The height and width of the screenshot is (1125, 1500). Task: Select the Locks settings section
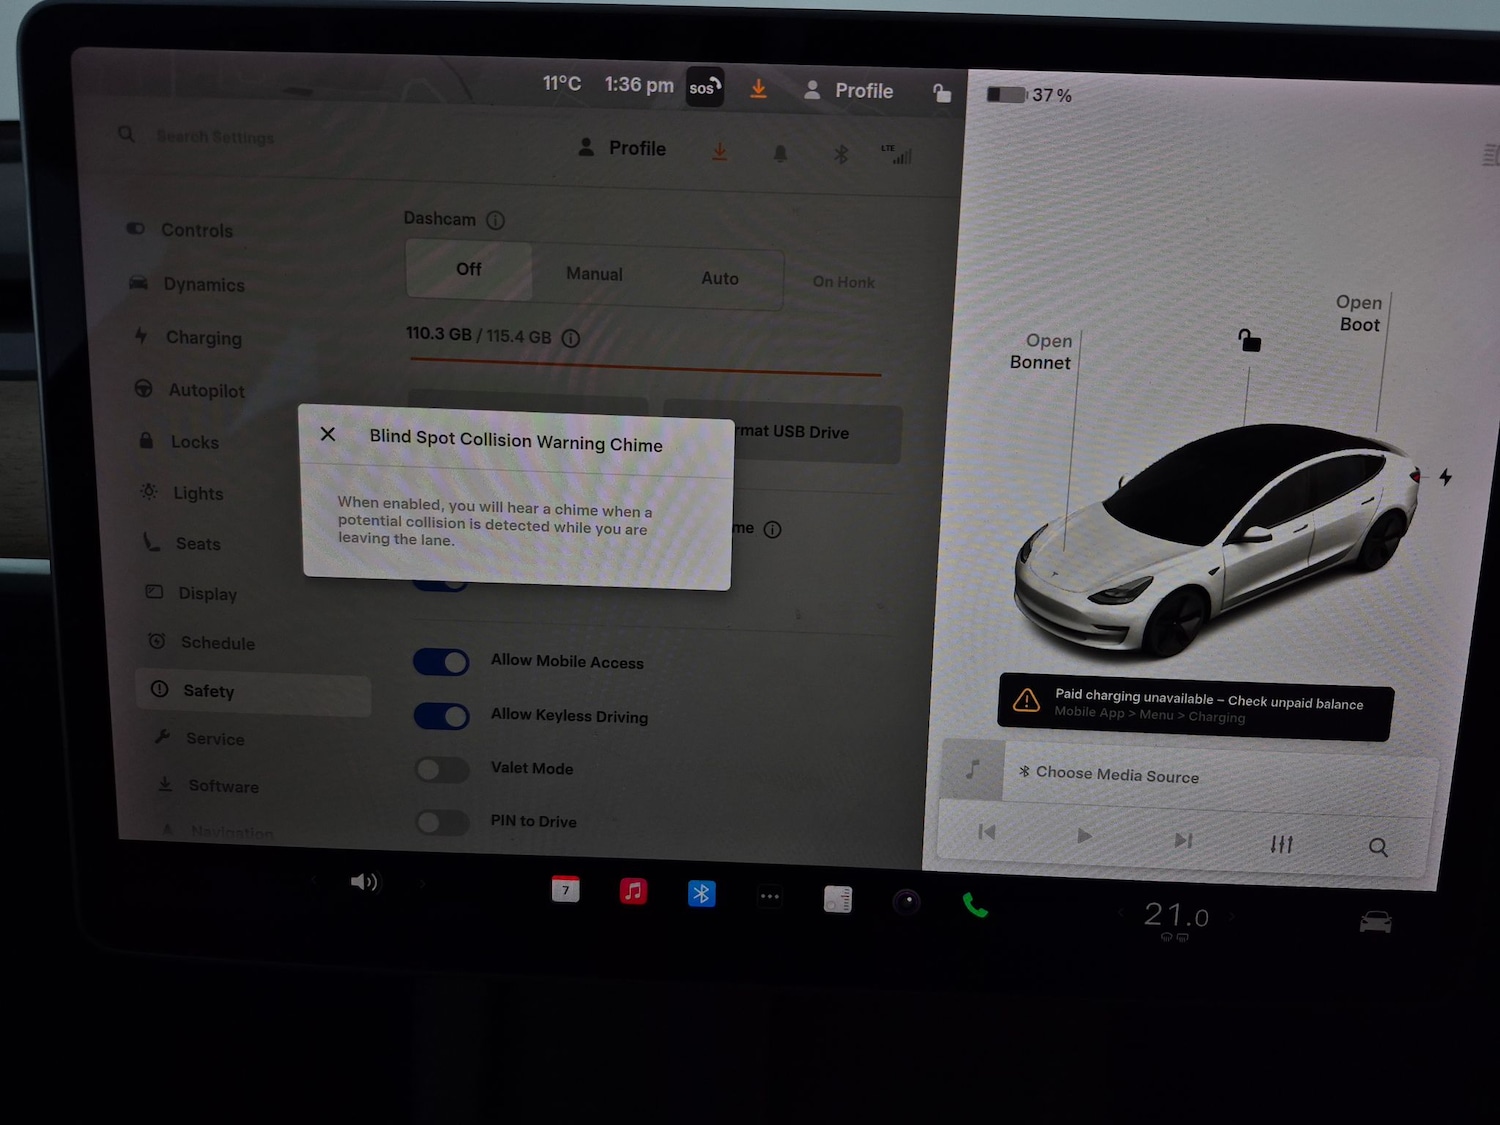(193, 441)
